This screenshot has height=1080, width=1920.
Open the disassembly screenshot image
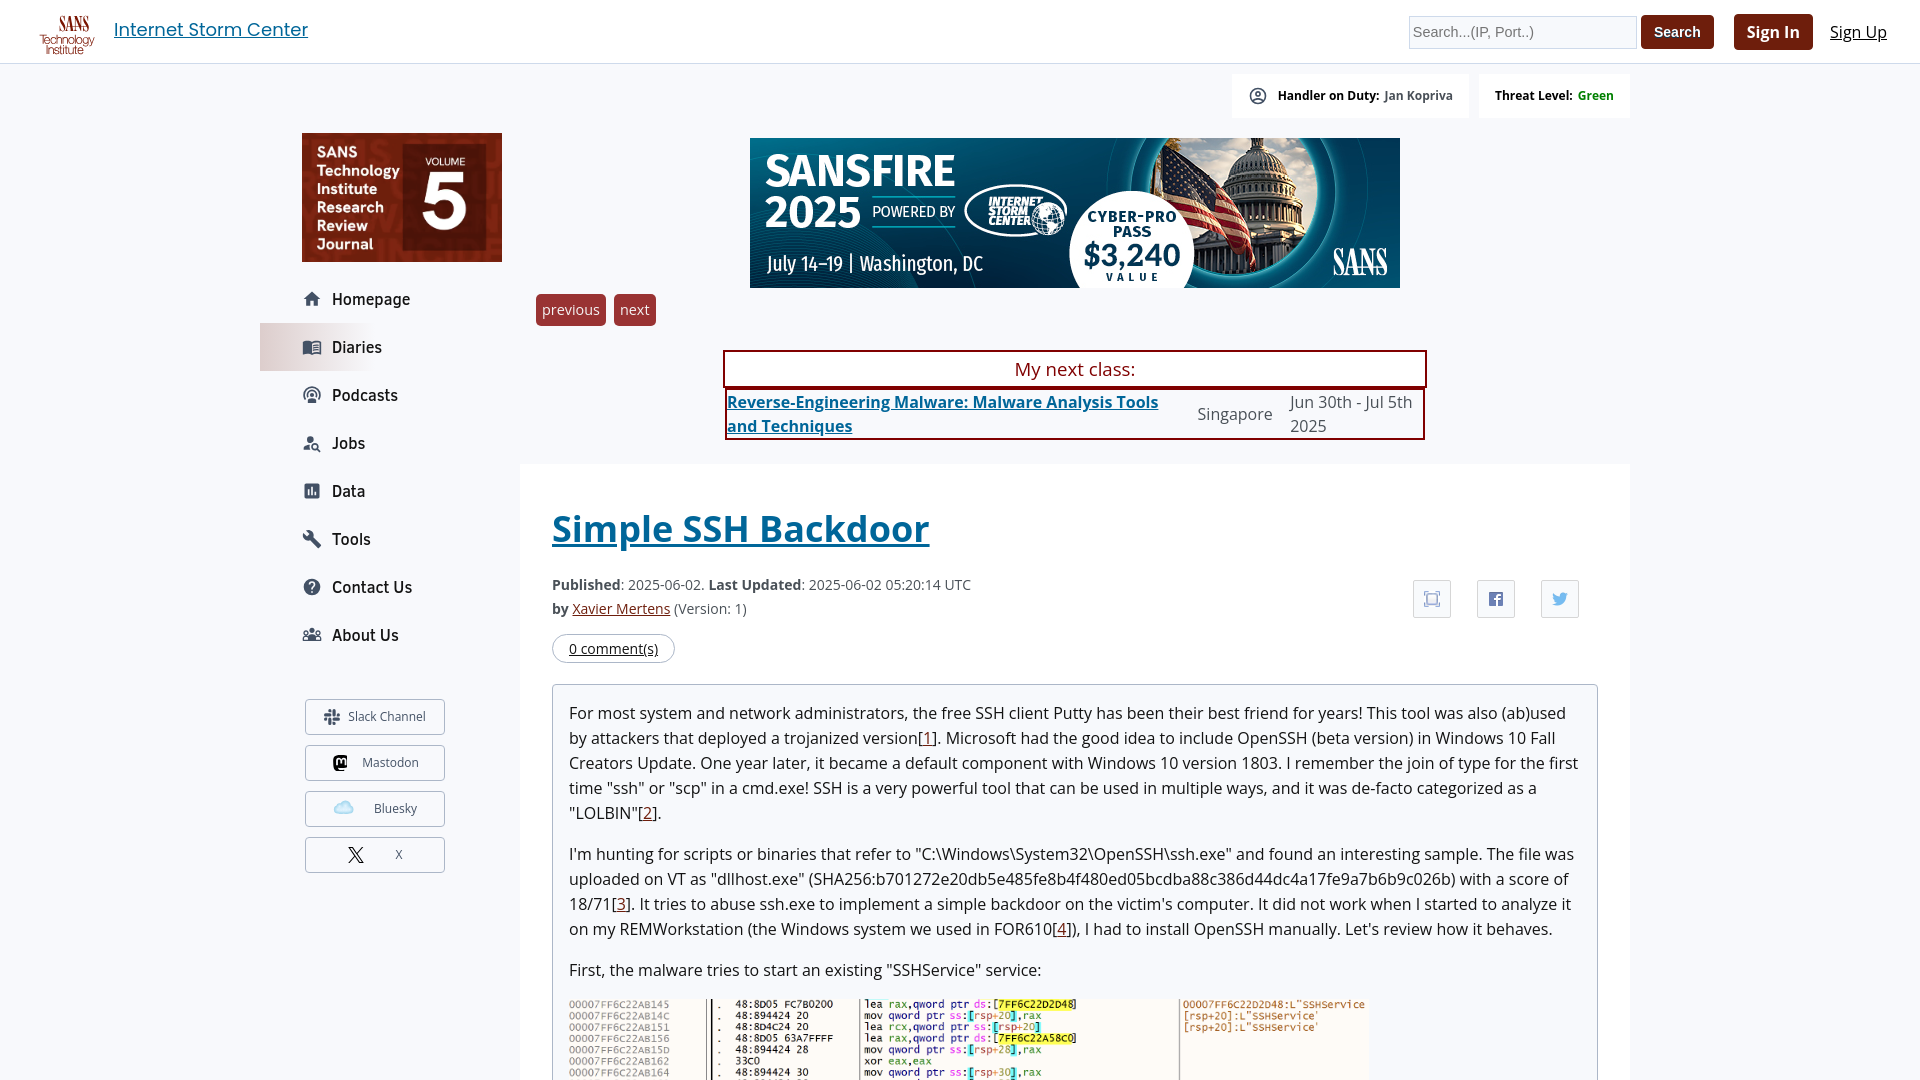968,1039
